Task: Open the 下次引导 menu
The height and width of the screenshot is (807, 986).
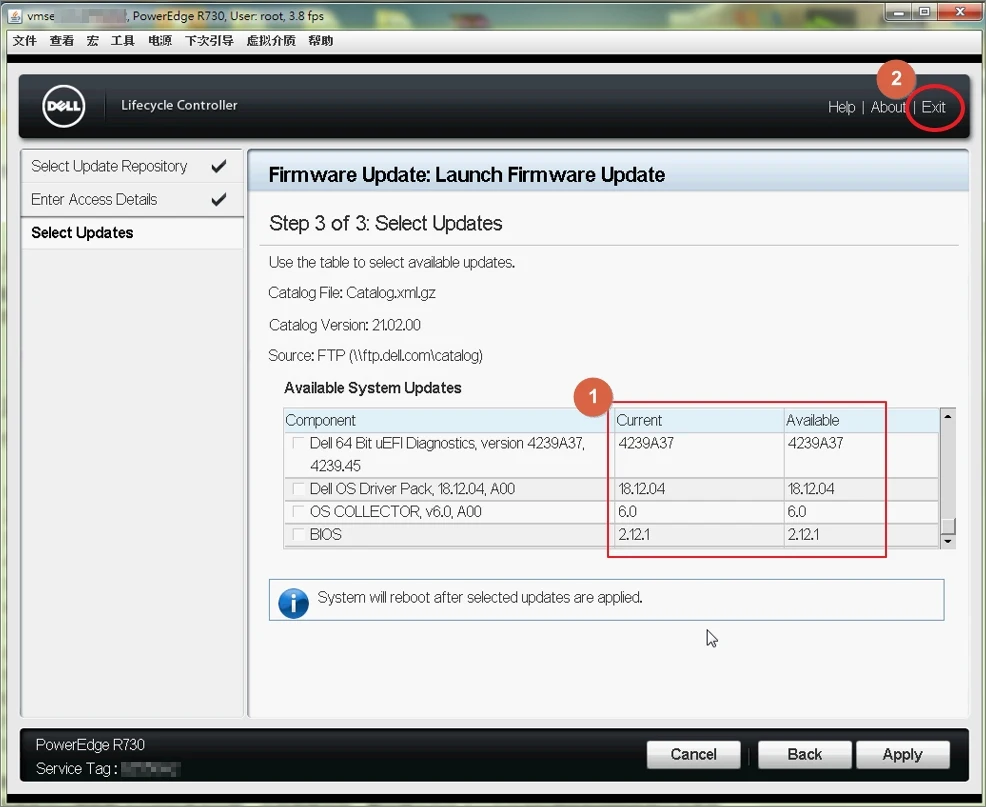Action: (209, 41)
